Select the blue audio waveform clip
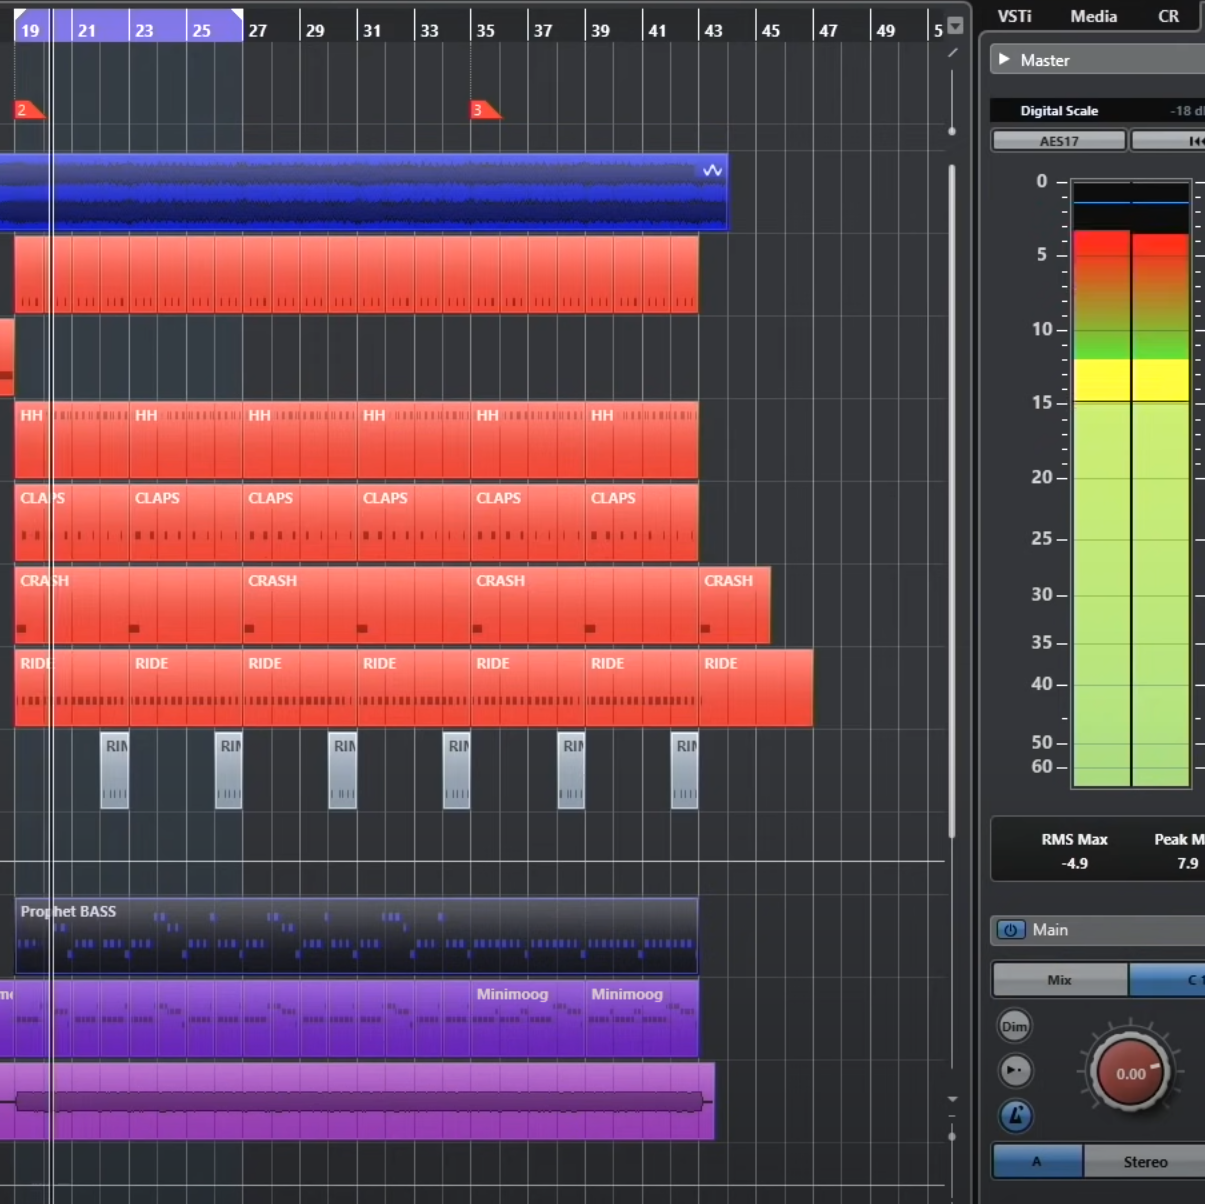The width and height of the screenshot is (1205, 1204). point(363,192)
